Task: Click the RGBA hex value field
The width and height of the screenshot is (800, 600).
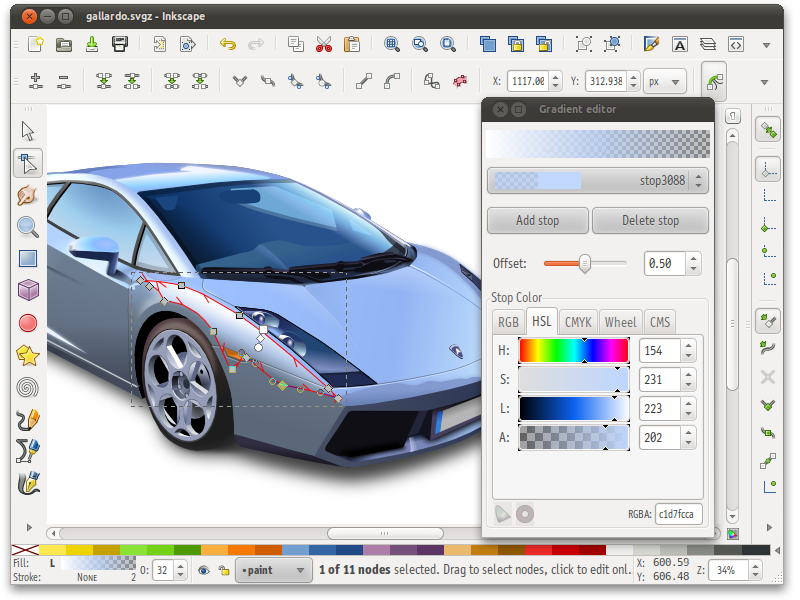Action: [x=679, y=514]
